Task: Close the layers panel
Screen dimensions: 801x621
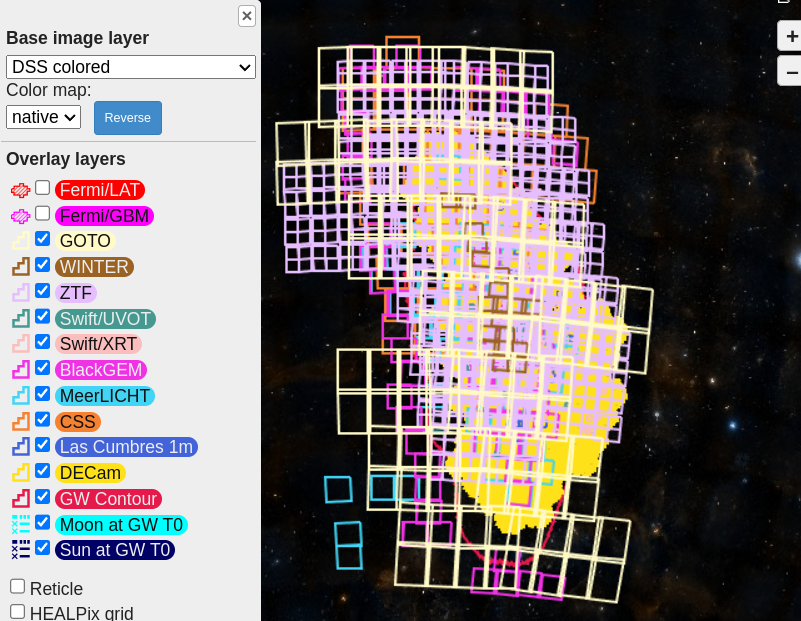Action: point(247,16)
